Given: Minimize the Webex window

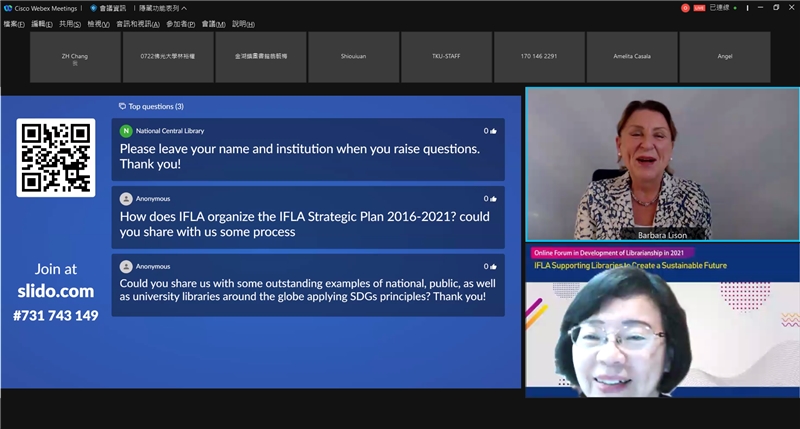Looking at the screenshot, I should (760, 8).
